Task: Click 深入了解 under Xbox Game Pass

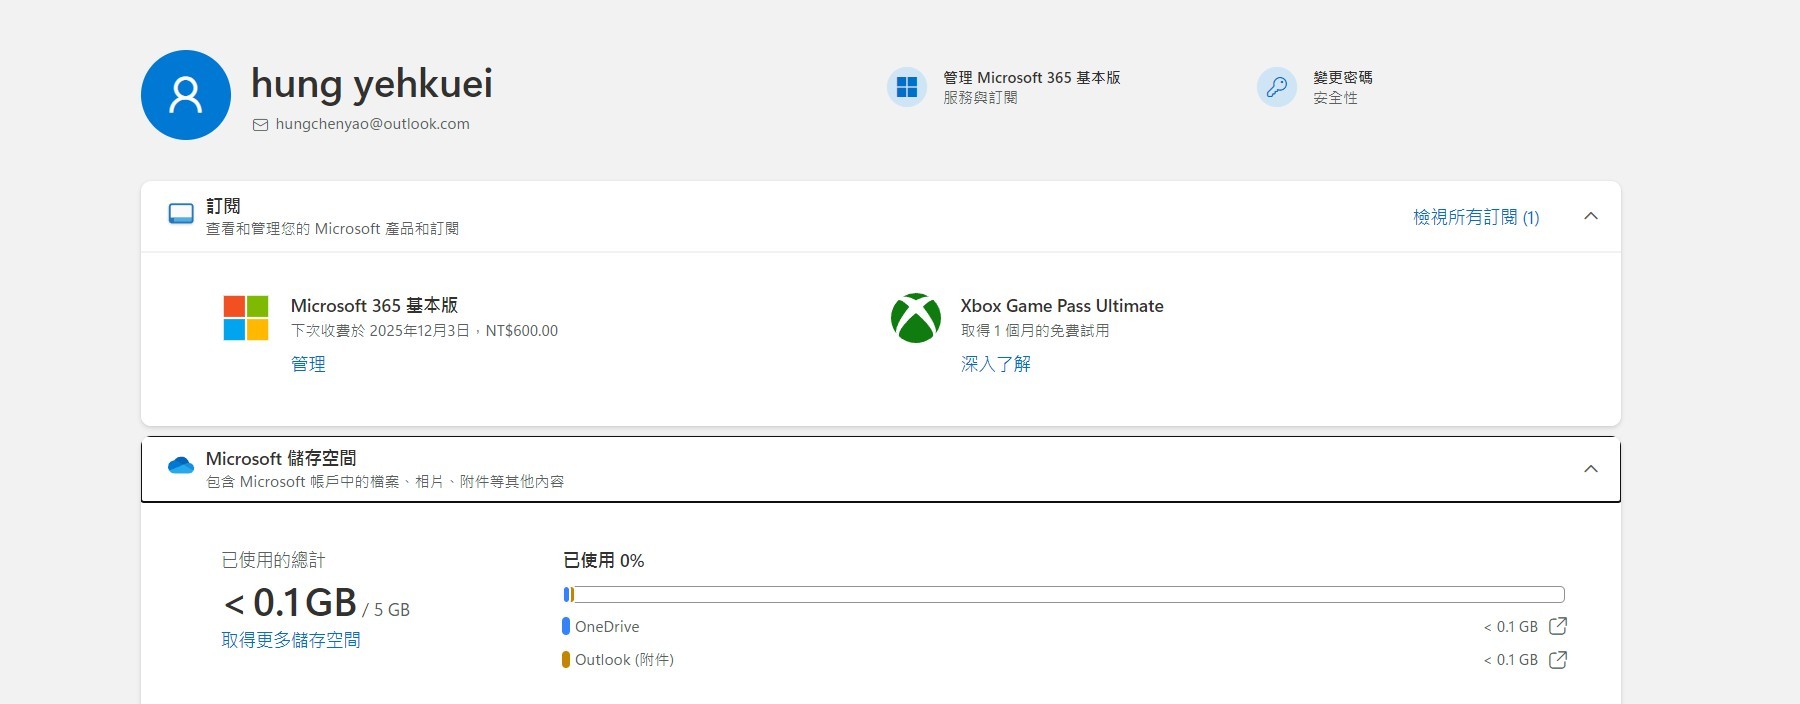Action: pos(995,364)
